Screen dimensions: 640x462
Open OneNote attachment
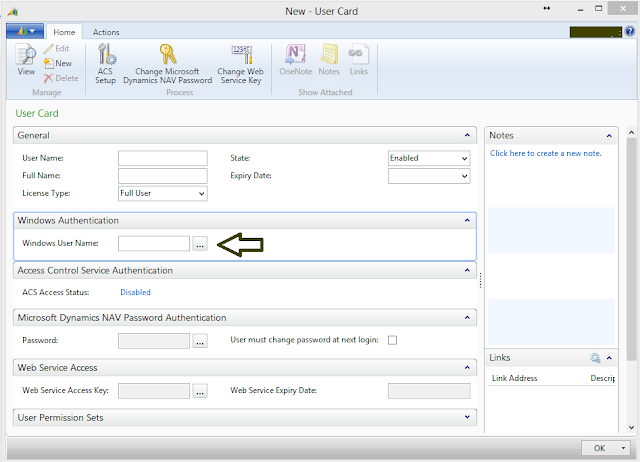click(x=296, y=60)
